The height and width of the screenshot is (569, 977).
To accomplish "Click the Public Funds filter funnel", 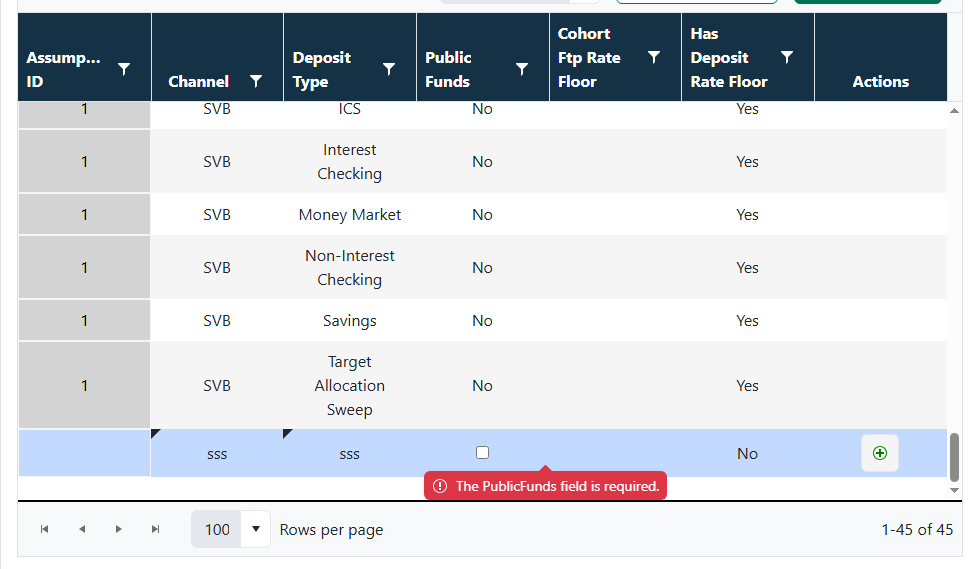I will pyautogui.click(x=522, y=69).
